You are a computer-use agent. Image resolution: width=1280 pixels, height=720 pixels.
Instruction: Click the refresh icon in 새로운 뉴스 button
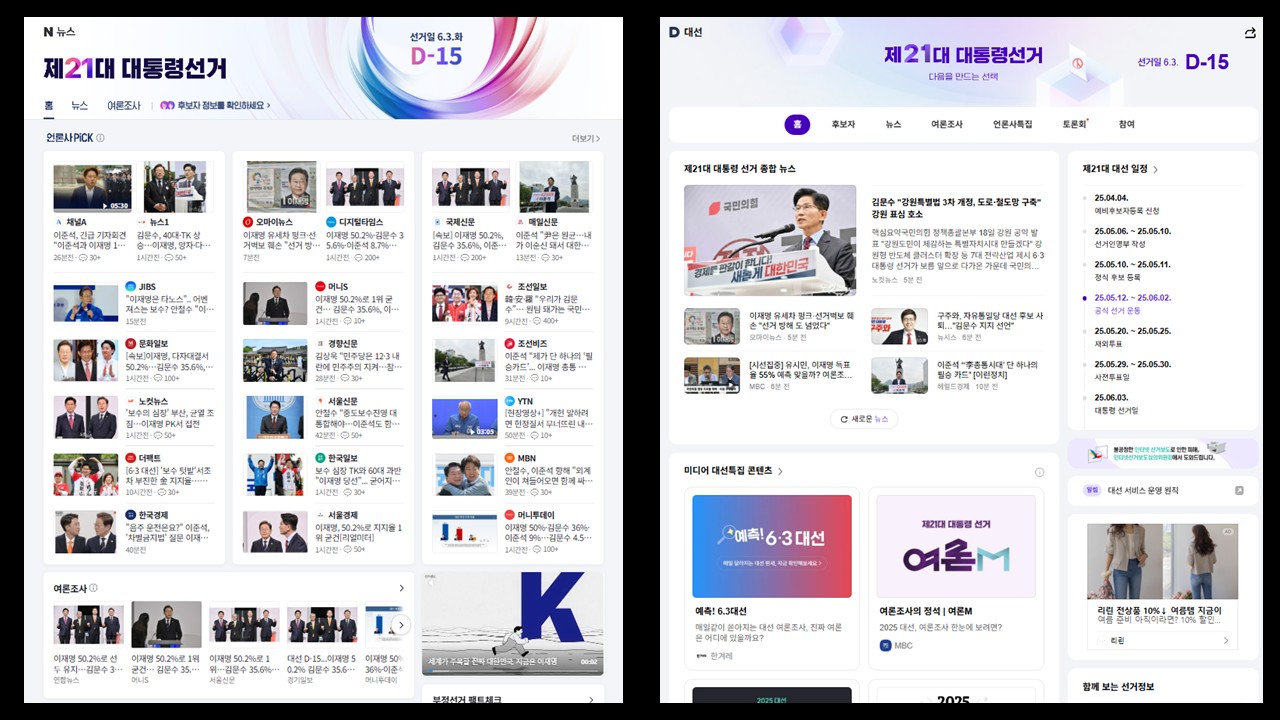click(x=845, y=419)
